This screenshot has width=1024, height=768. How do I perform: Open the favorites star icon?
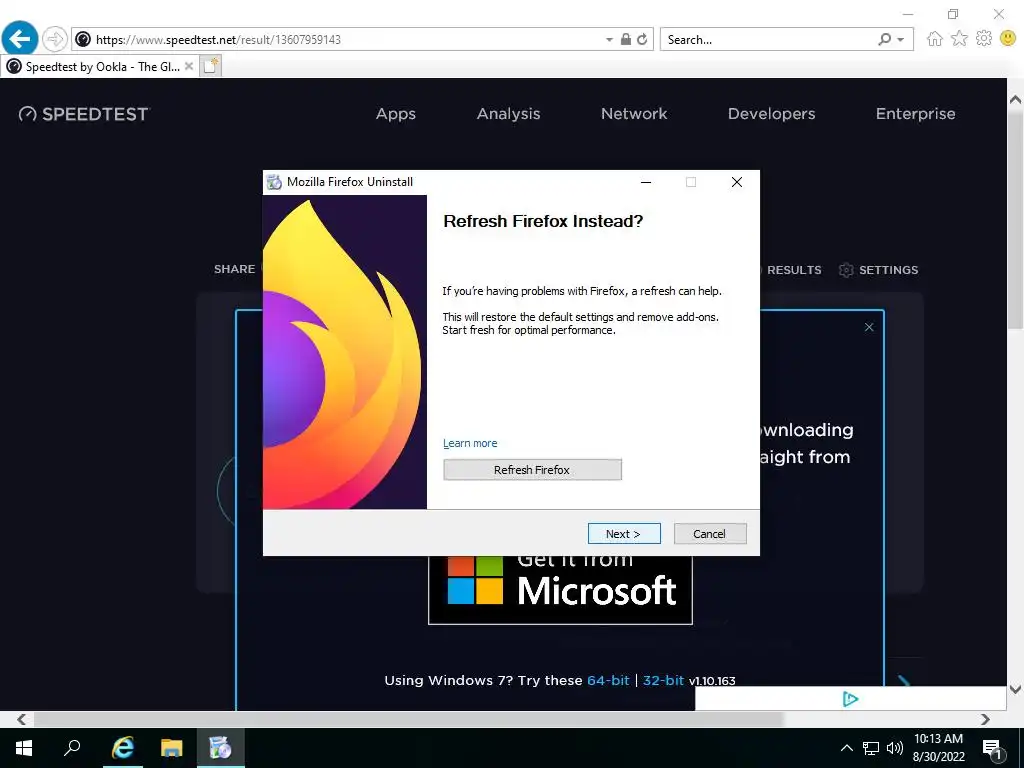959,39
